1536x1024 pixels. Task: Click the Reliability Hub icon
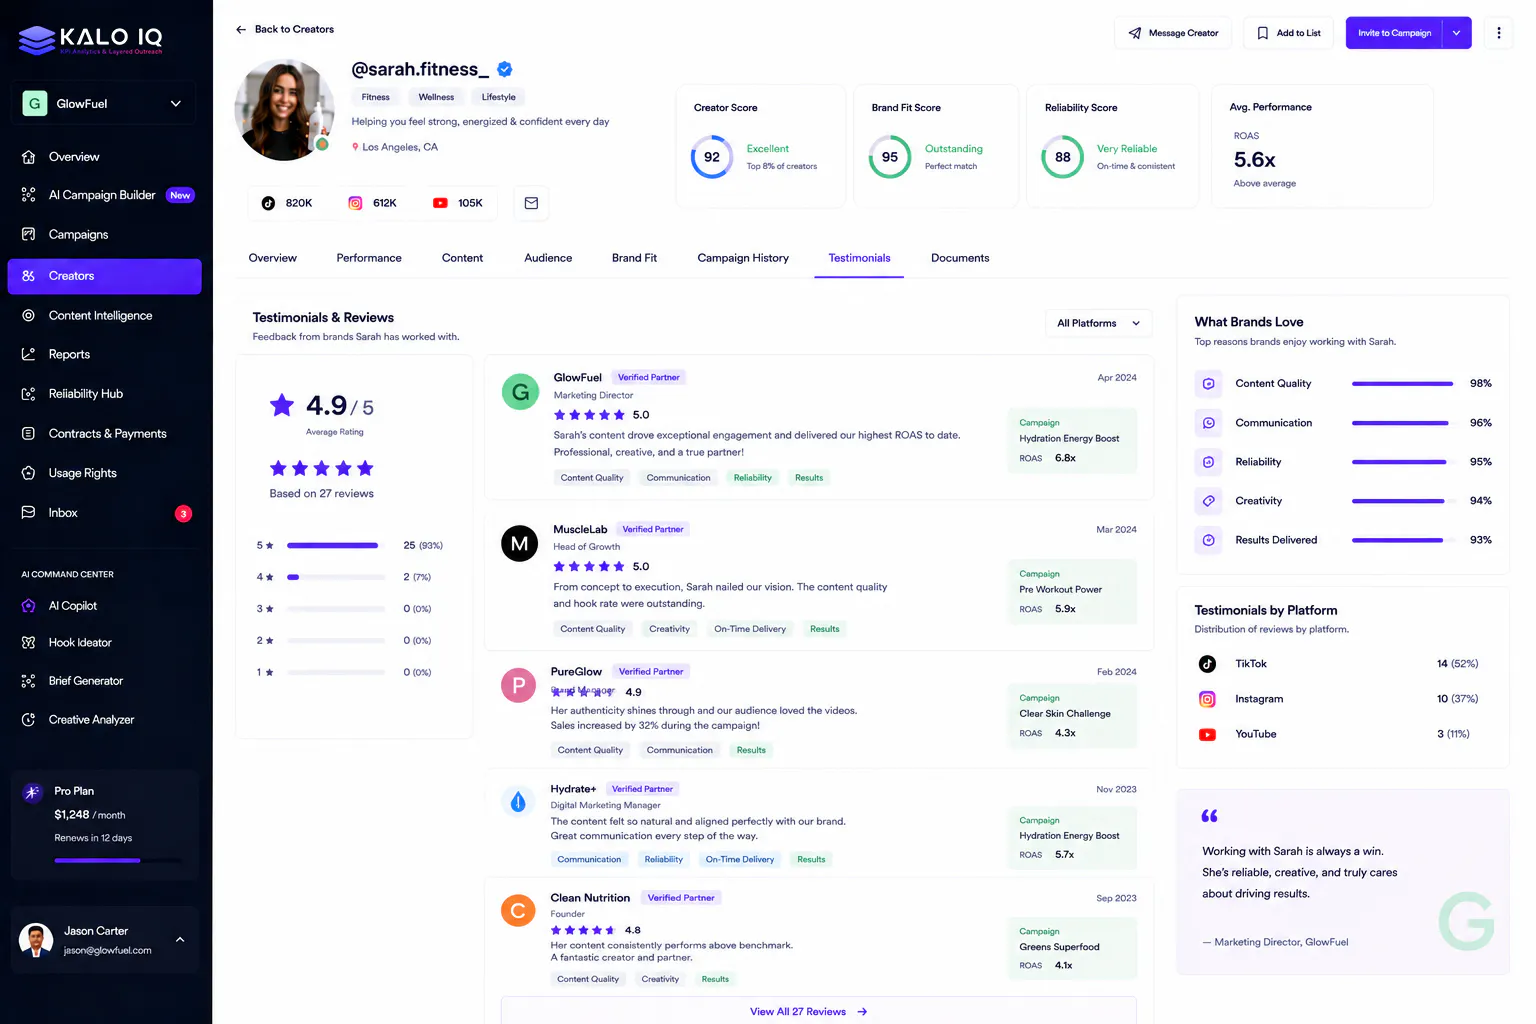[x=28, y=394]
